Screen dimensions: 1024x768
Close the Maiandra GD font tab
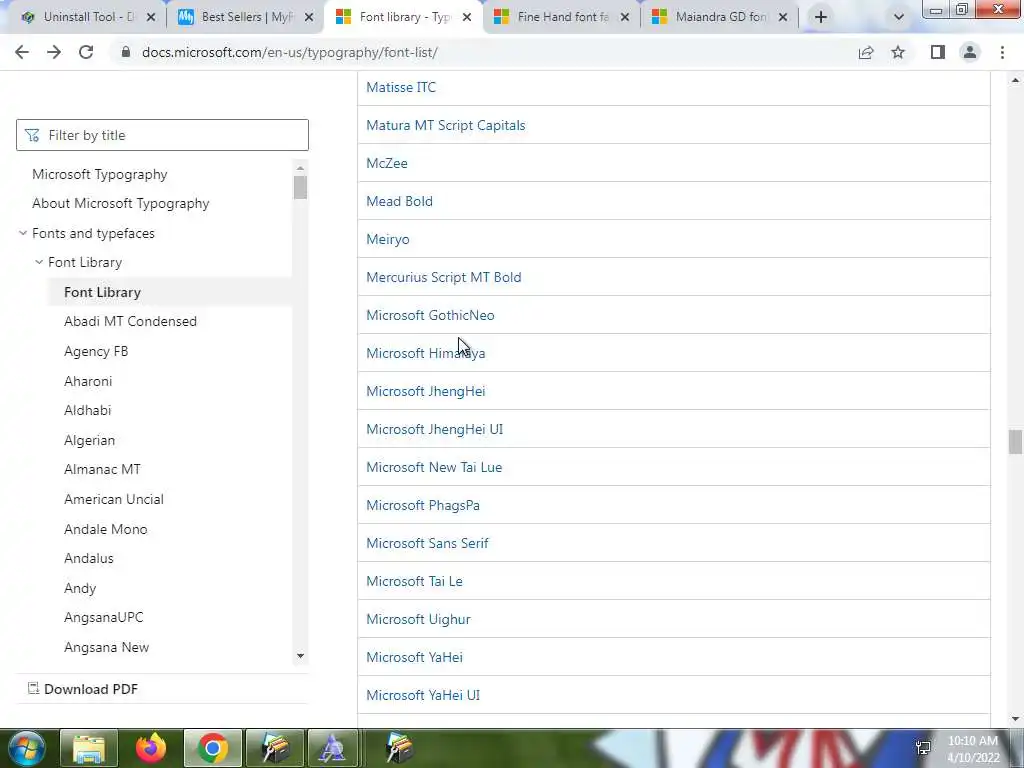click(x=783, y=17)
